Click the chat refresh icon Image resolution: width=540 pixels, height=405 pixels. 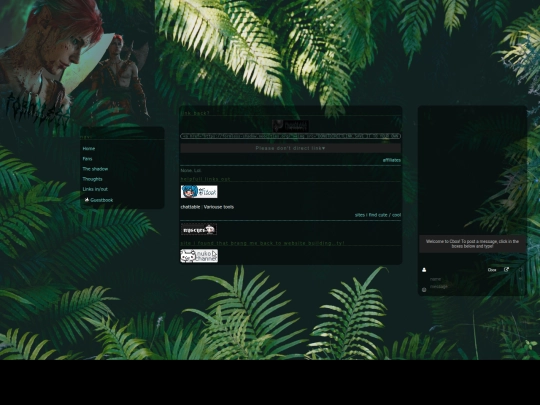tap(521, 270)
